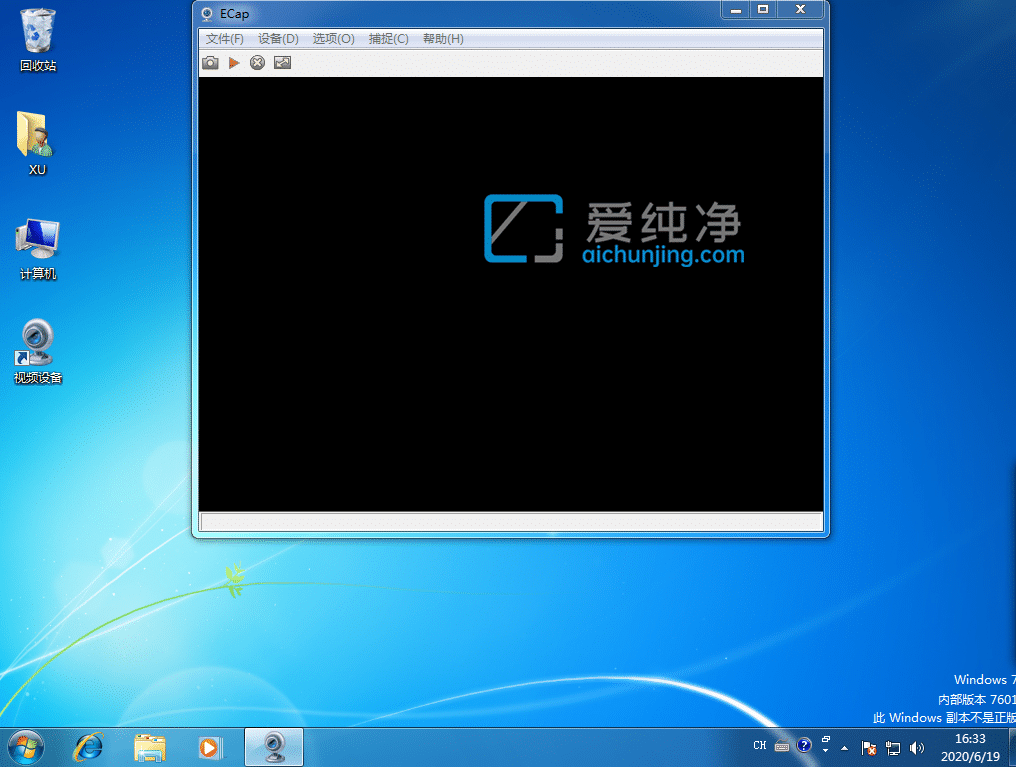Open the 设备(D) menu
The image size is (1016, 767).
tap(278, 39)
